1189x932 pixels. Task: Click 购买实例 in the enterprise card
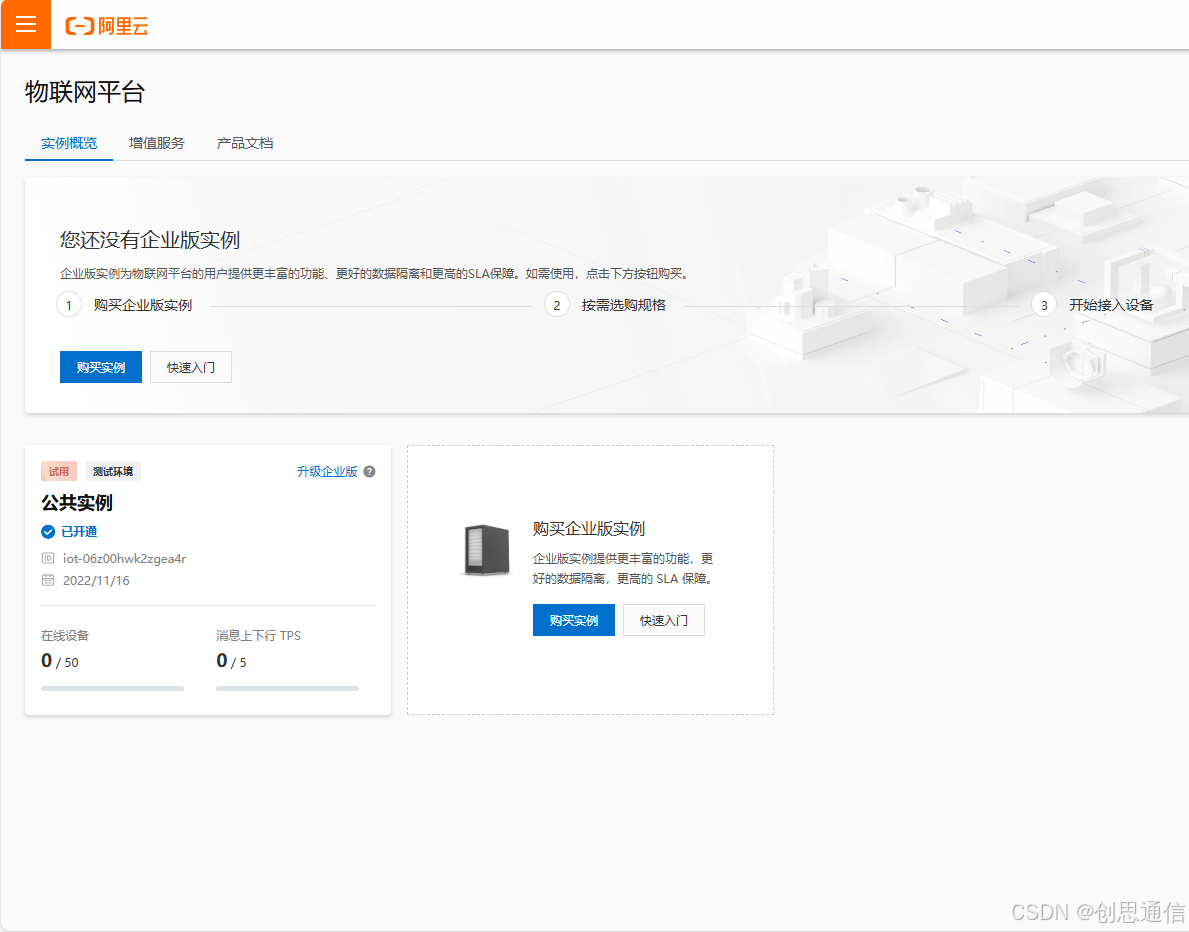point(574,620)
